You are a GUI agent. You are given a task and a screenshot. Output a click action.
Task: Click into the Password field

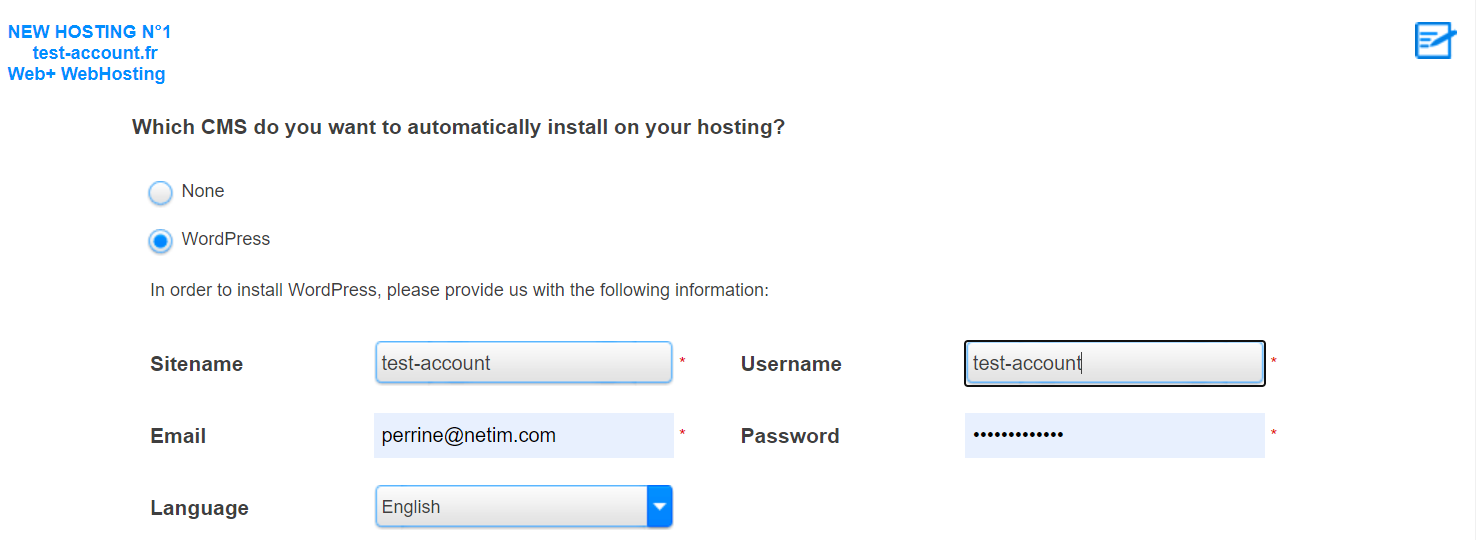pyautogui.click(x=1115, y=435)
